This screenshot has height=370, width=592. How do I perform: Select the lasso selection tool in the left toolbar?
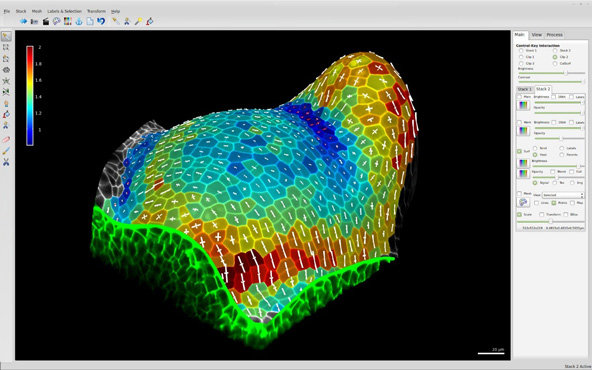pos(6,59)
